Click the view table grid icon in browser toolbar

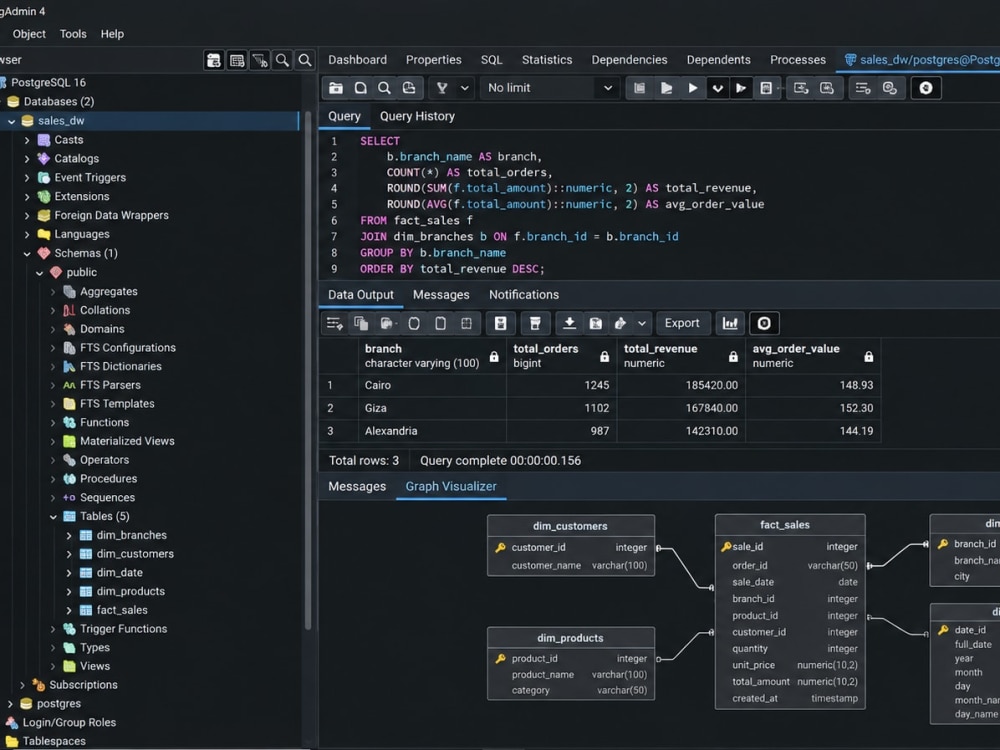coord(237,60)
